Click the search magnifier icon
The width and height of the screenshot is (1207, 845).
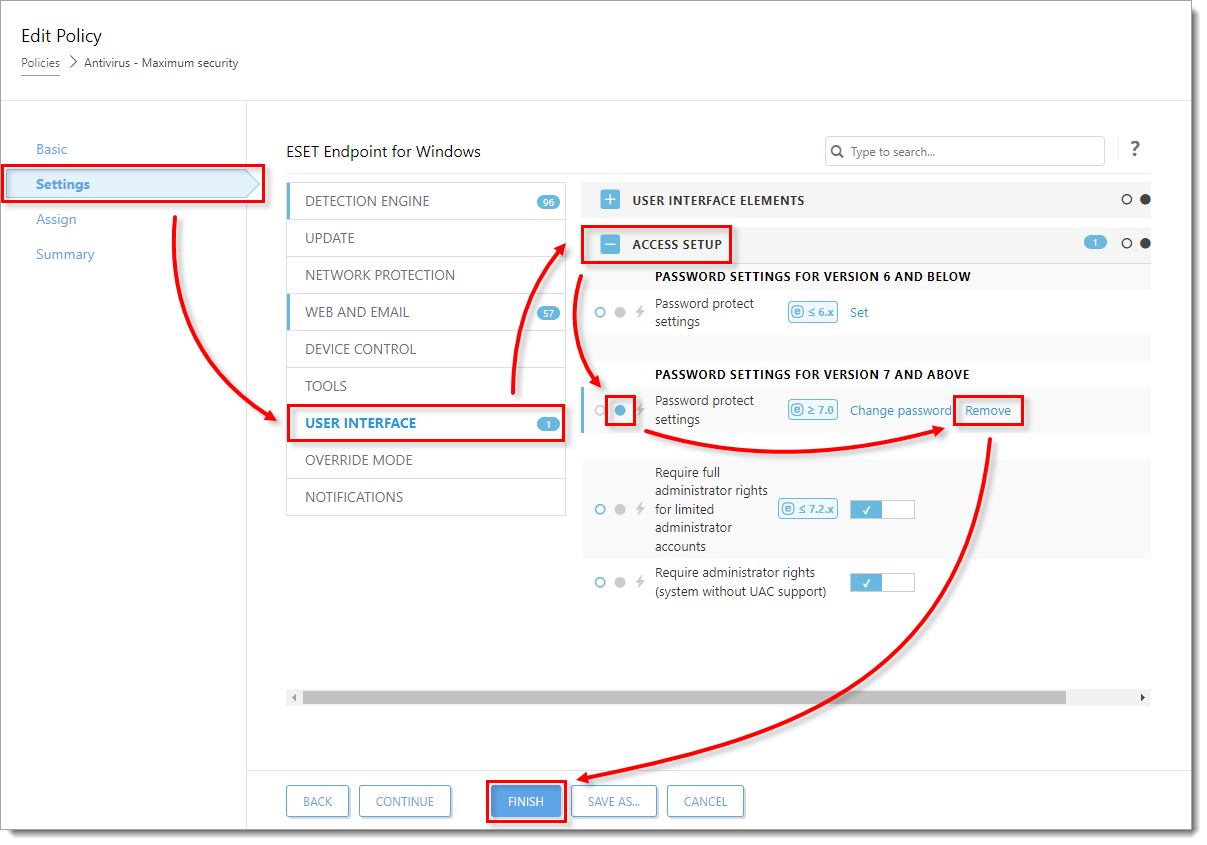pyautogui.click(x=837, y=152)
